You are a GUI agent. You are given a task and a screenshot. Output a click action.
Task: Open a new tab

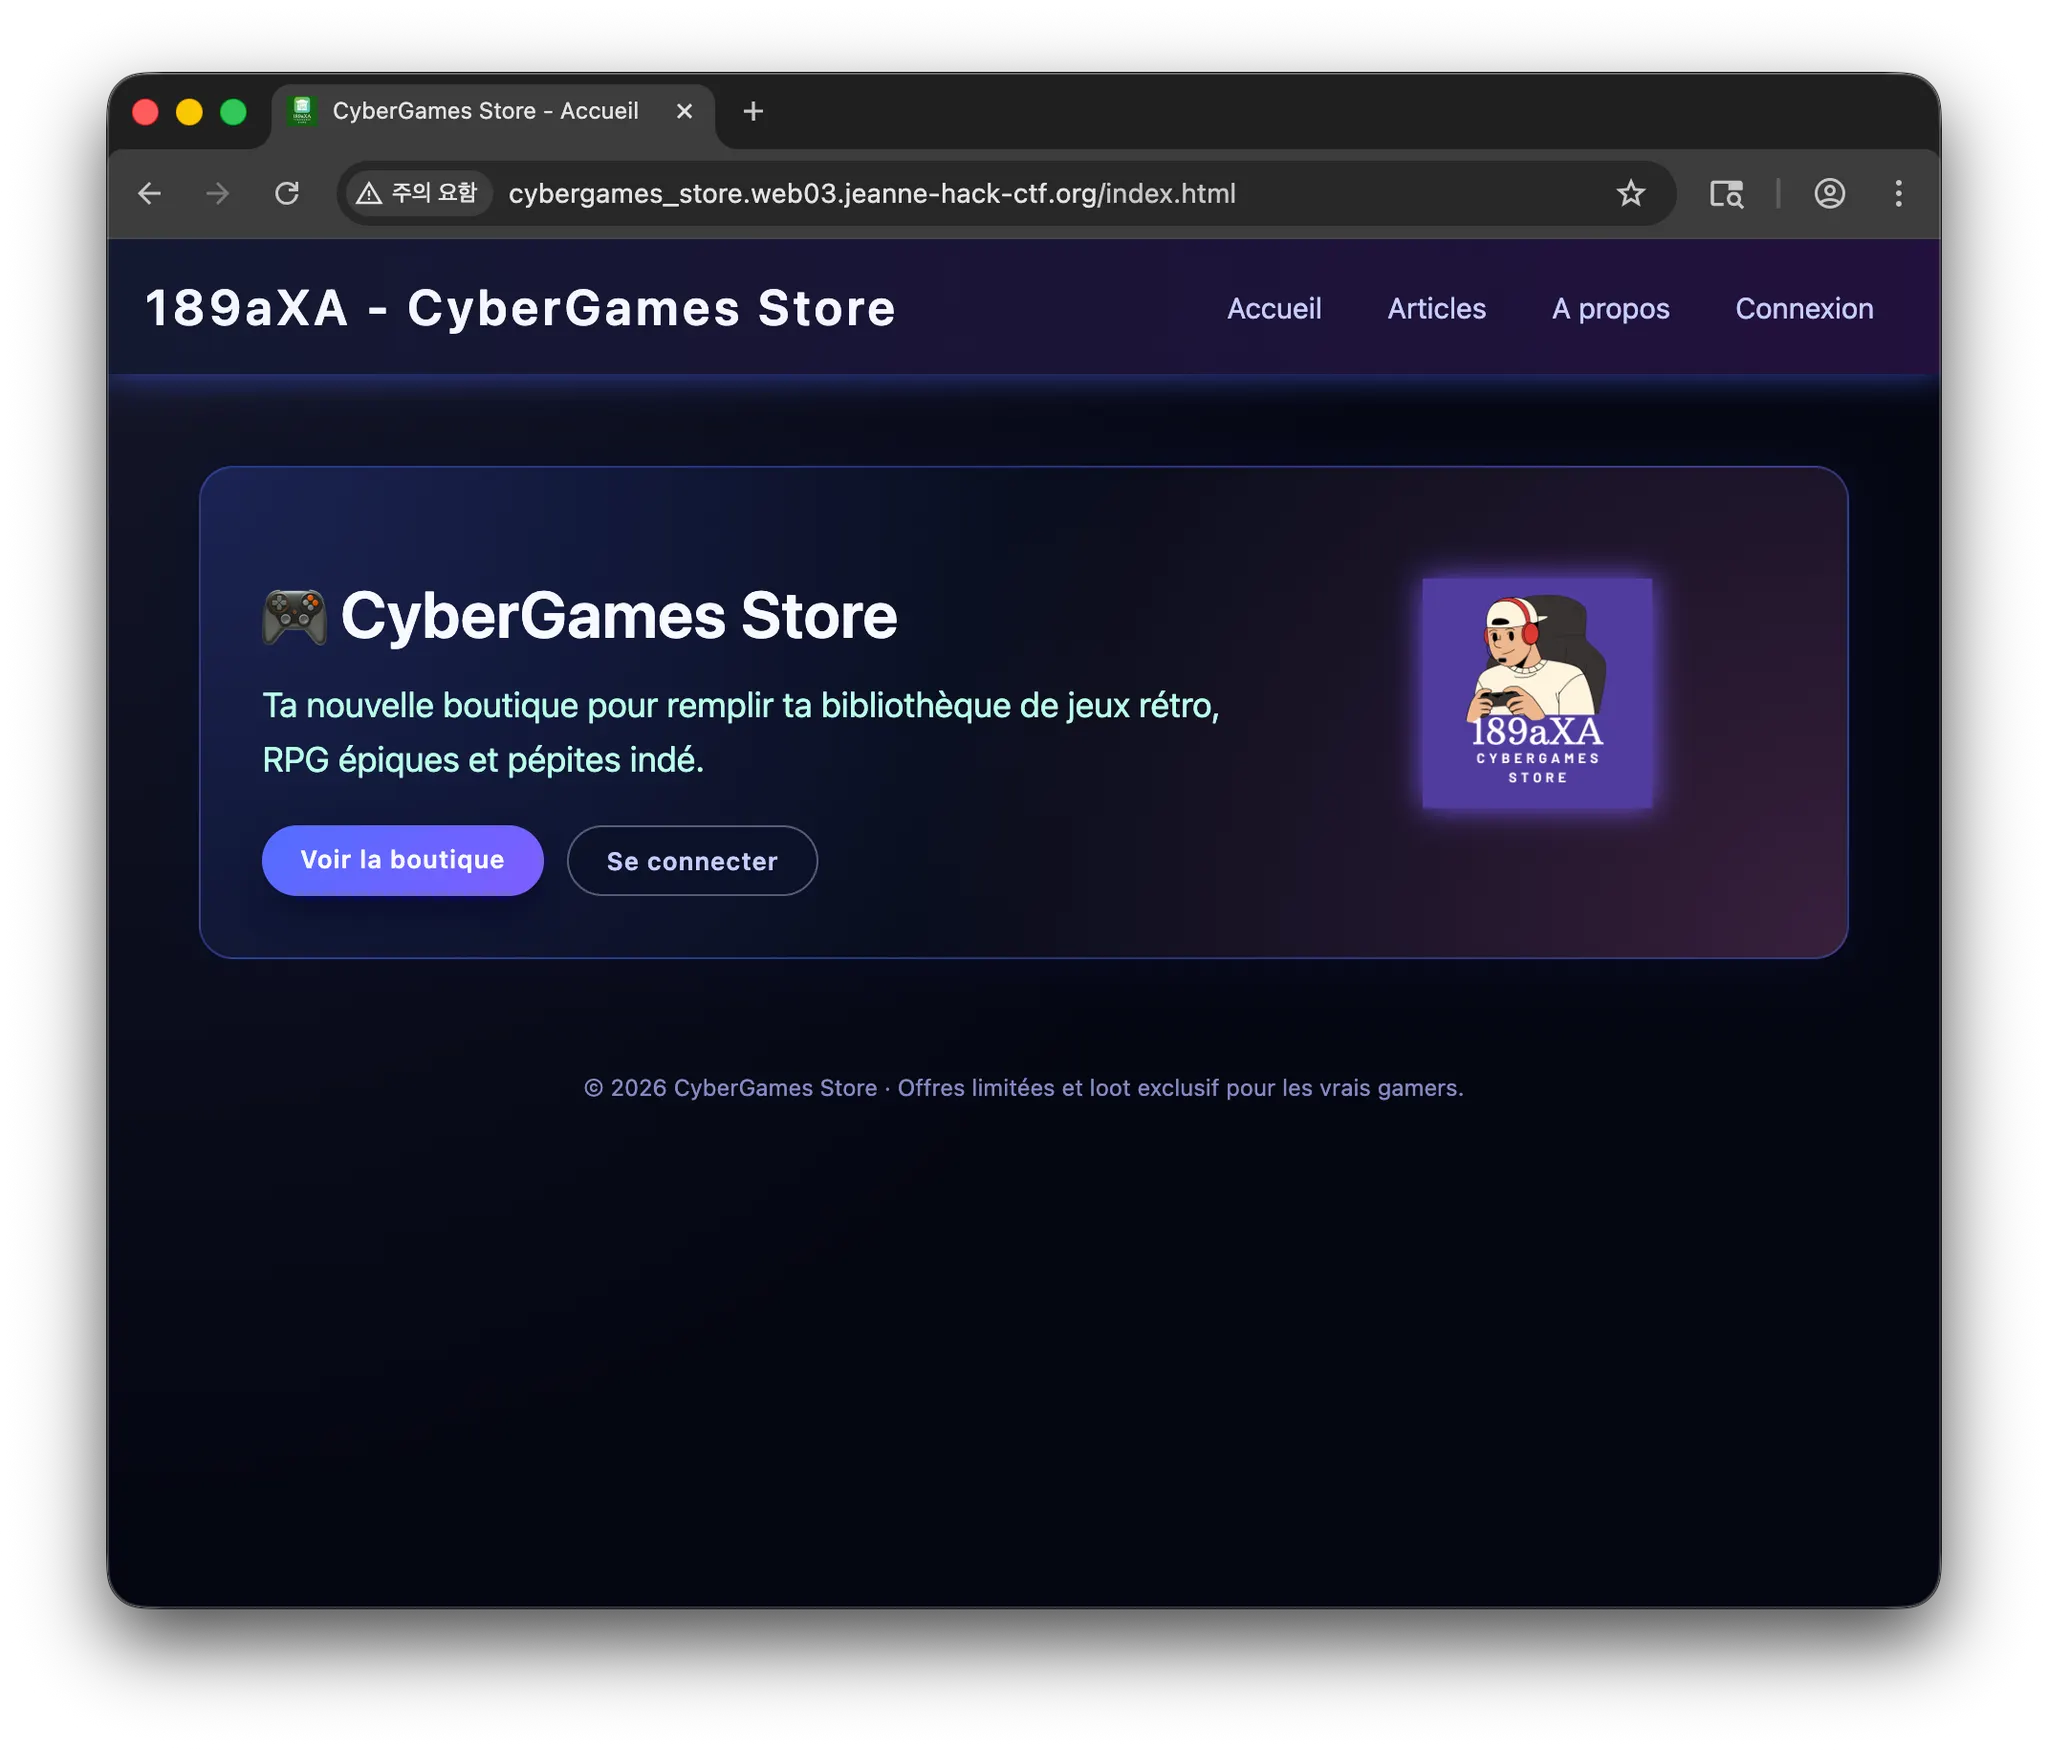point(753,111)
